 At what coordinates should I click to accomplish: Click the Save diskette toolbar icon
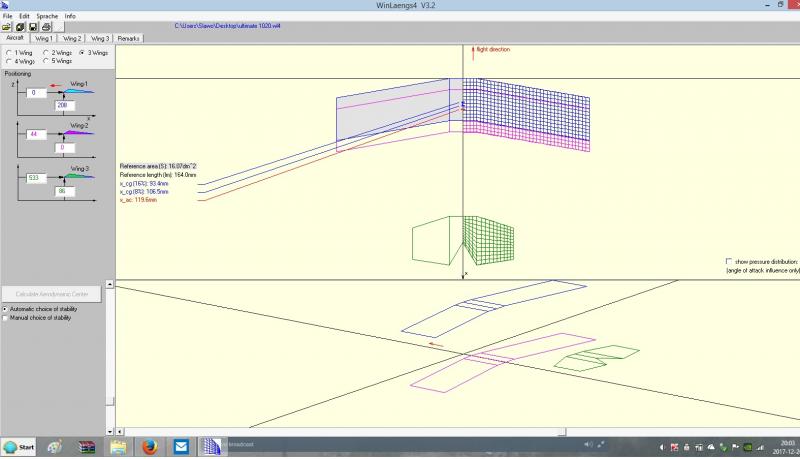(x=32, y=27)
